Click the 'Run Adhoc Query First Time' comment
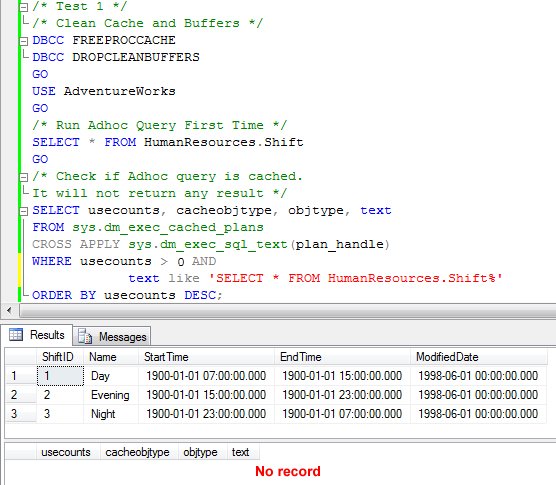 [160, 125]
